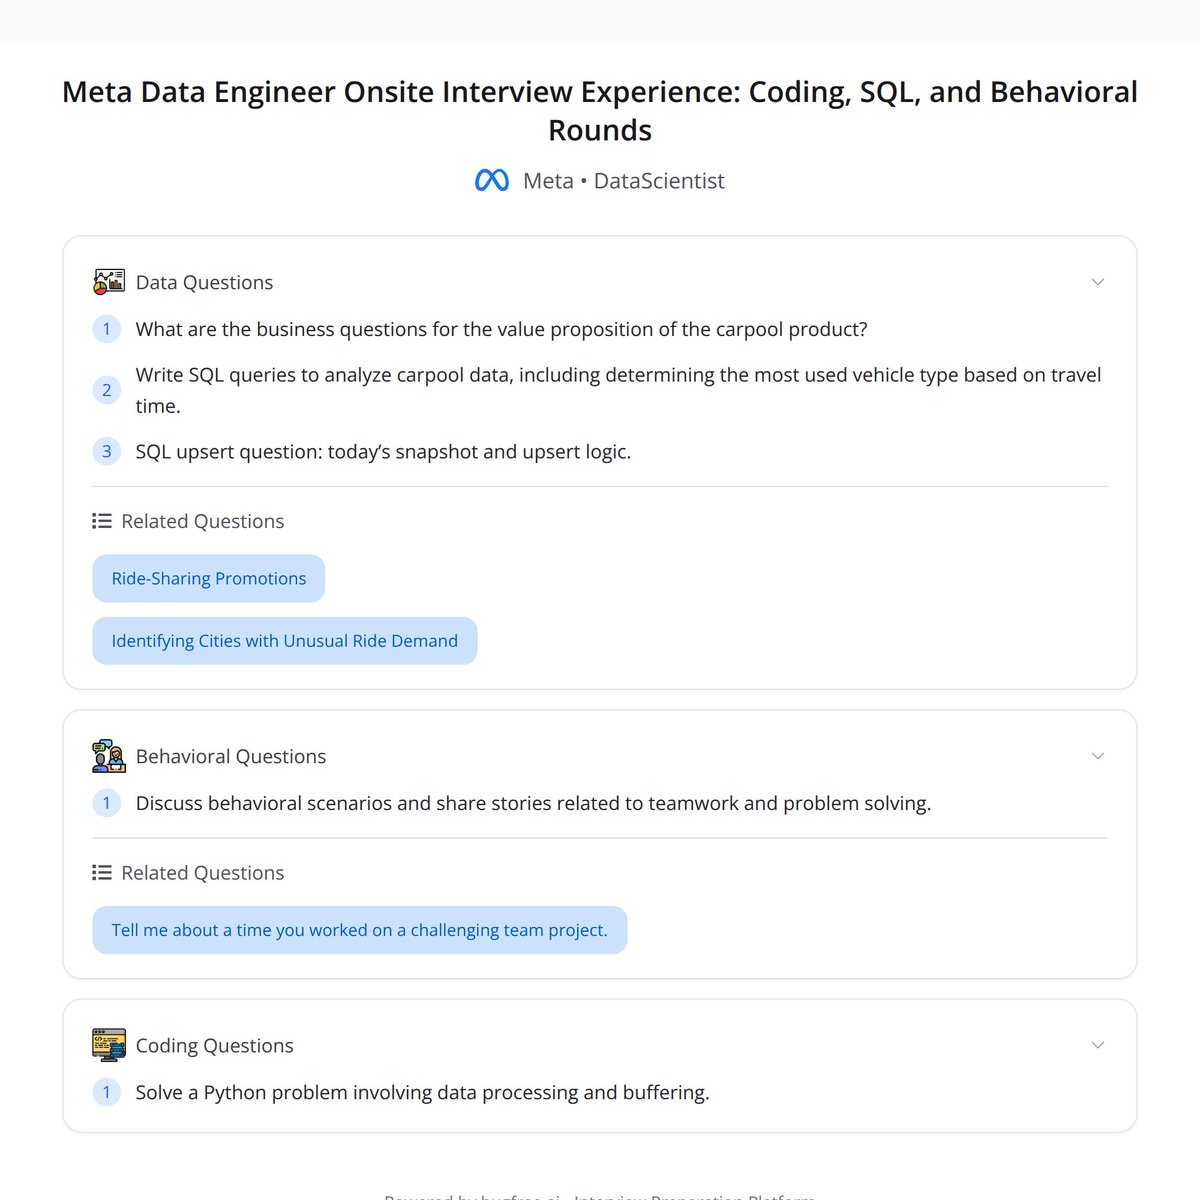Click the Data Questions chart icon

(109, 282)
